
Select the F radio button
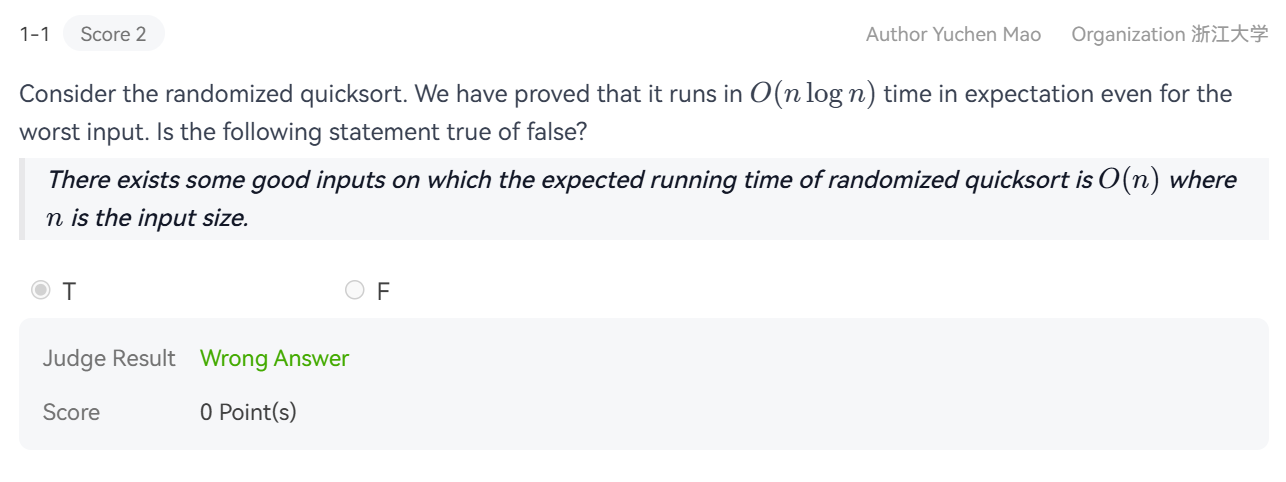[x=354, y=291]
